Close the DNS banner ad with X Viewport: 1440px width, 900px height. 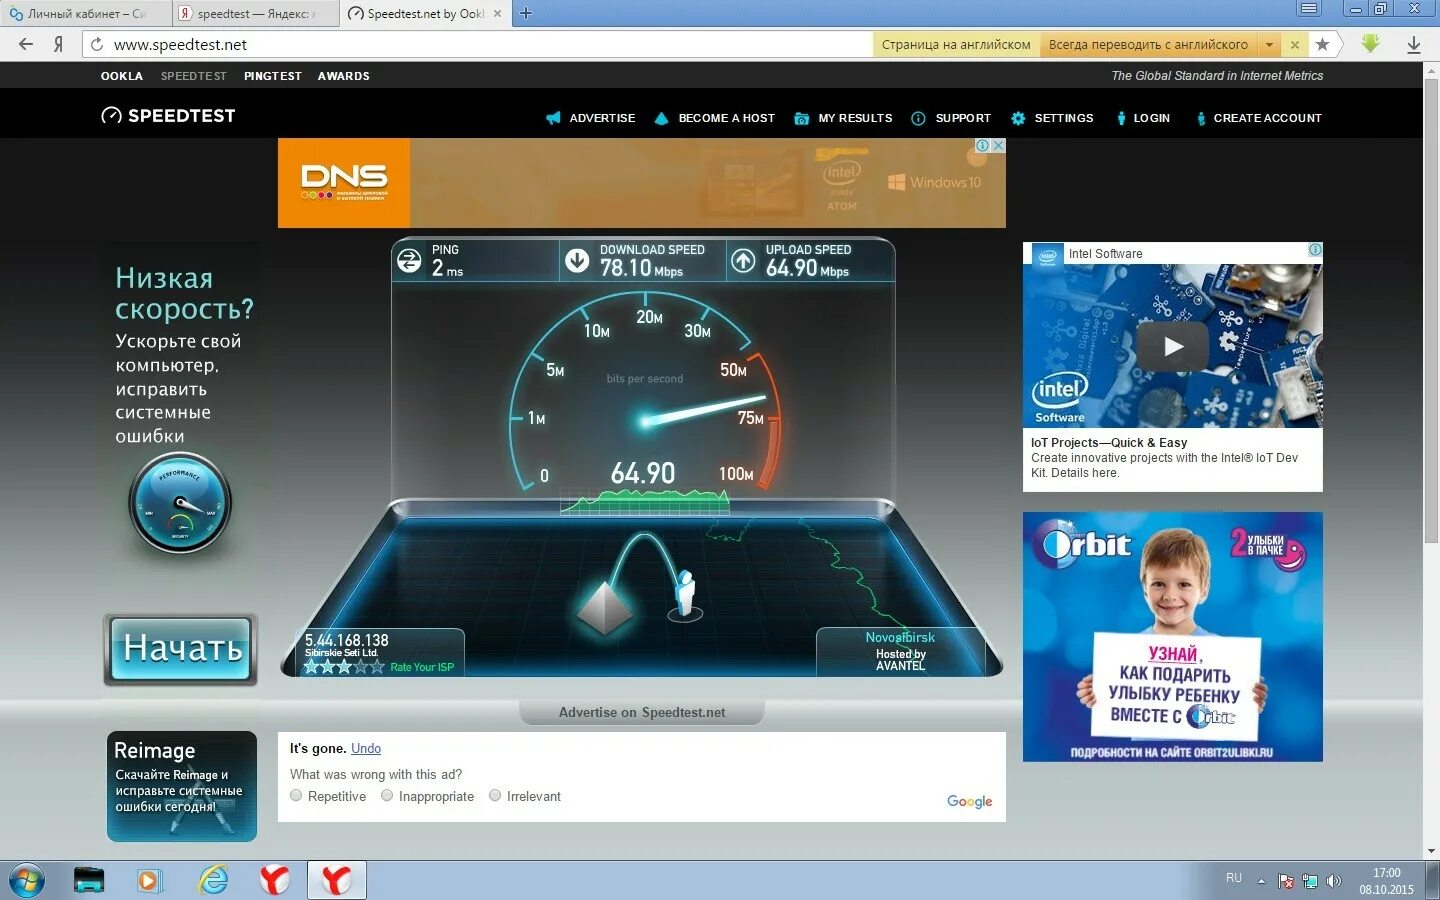click(997, 146)
